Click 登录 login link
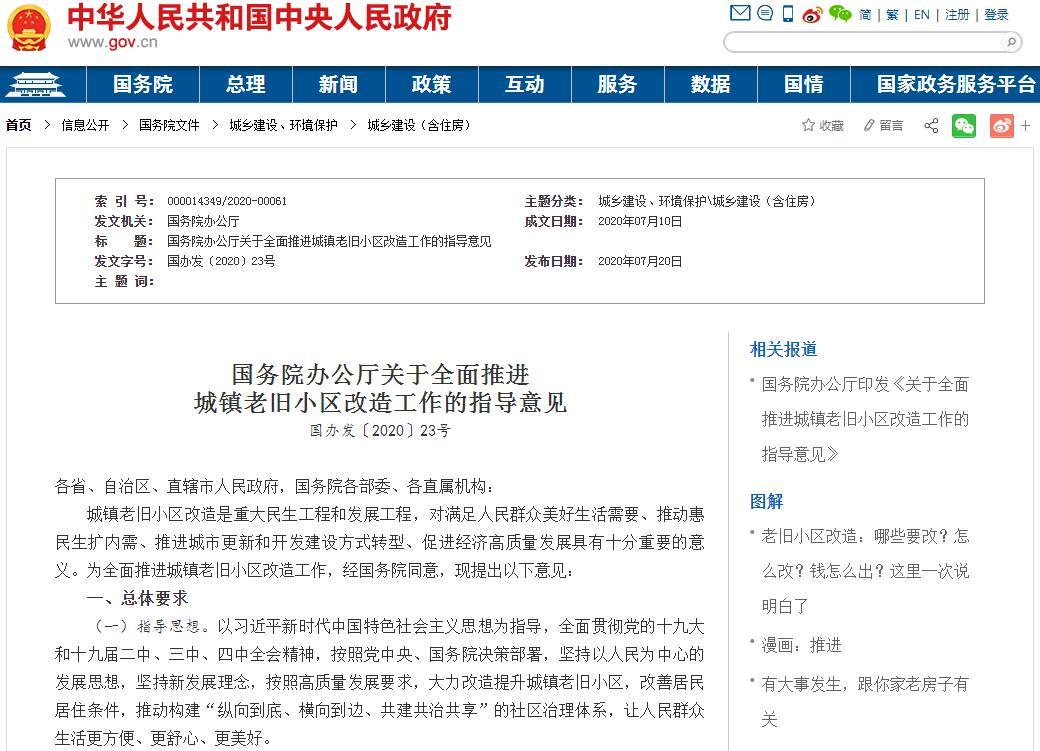This screenshot has width=1040, height=751. pyautogui.click(x=996, y=15)
